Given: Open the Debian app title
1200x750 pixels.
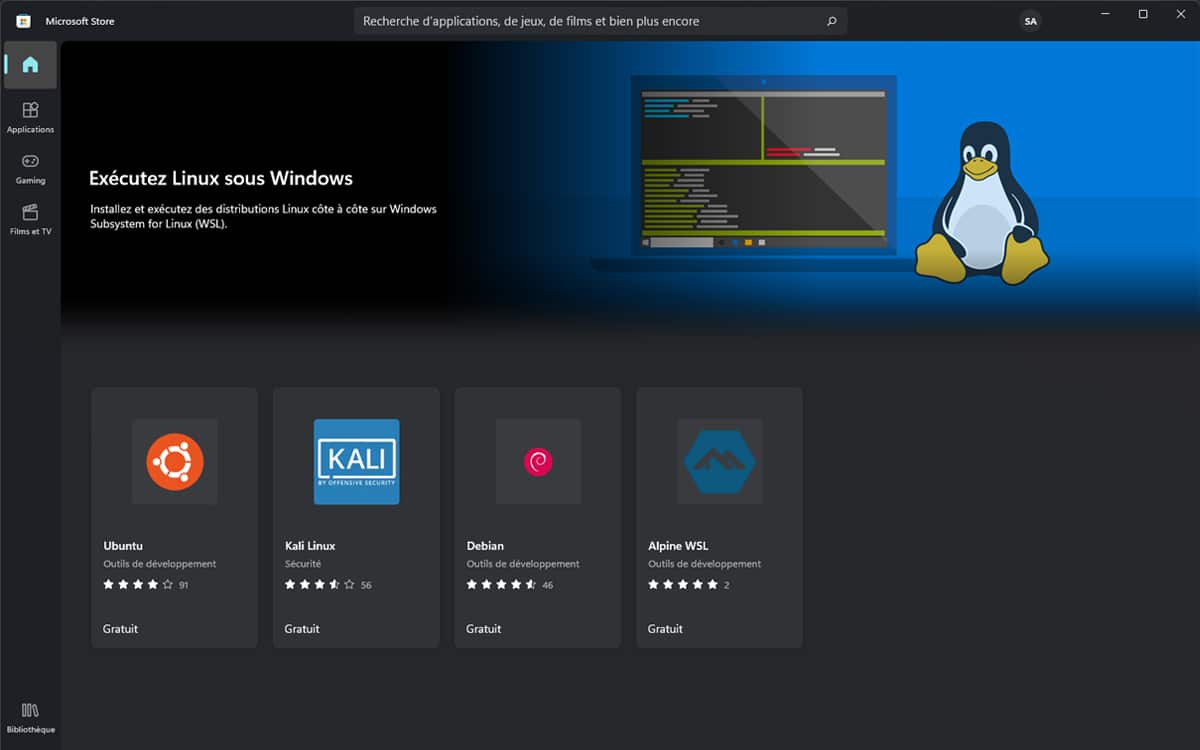Looking at the screenshot, I should pyautogui.click(x=485, y=546).
